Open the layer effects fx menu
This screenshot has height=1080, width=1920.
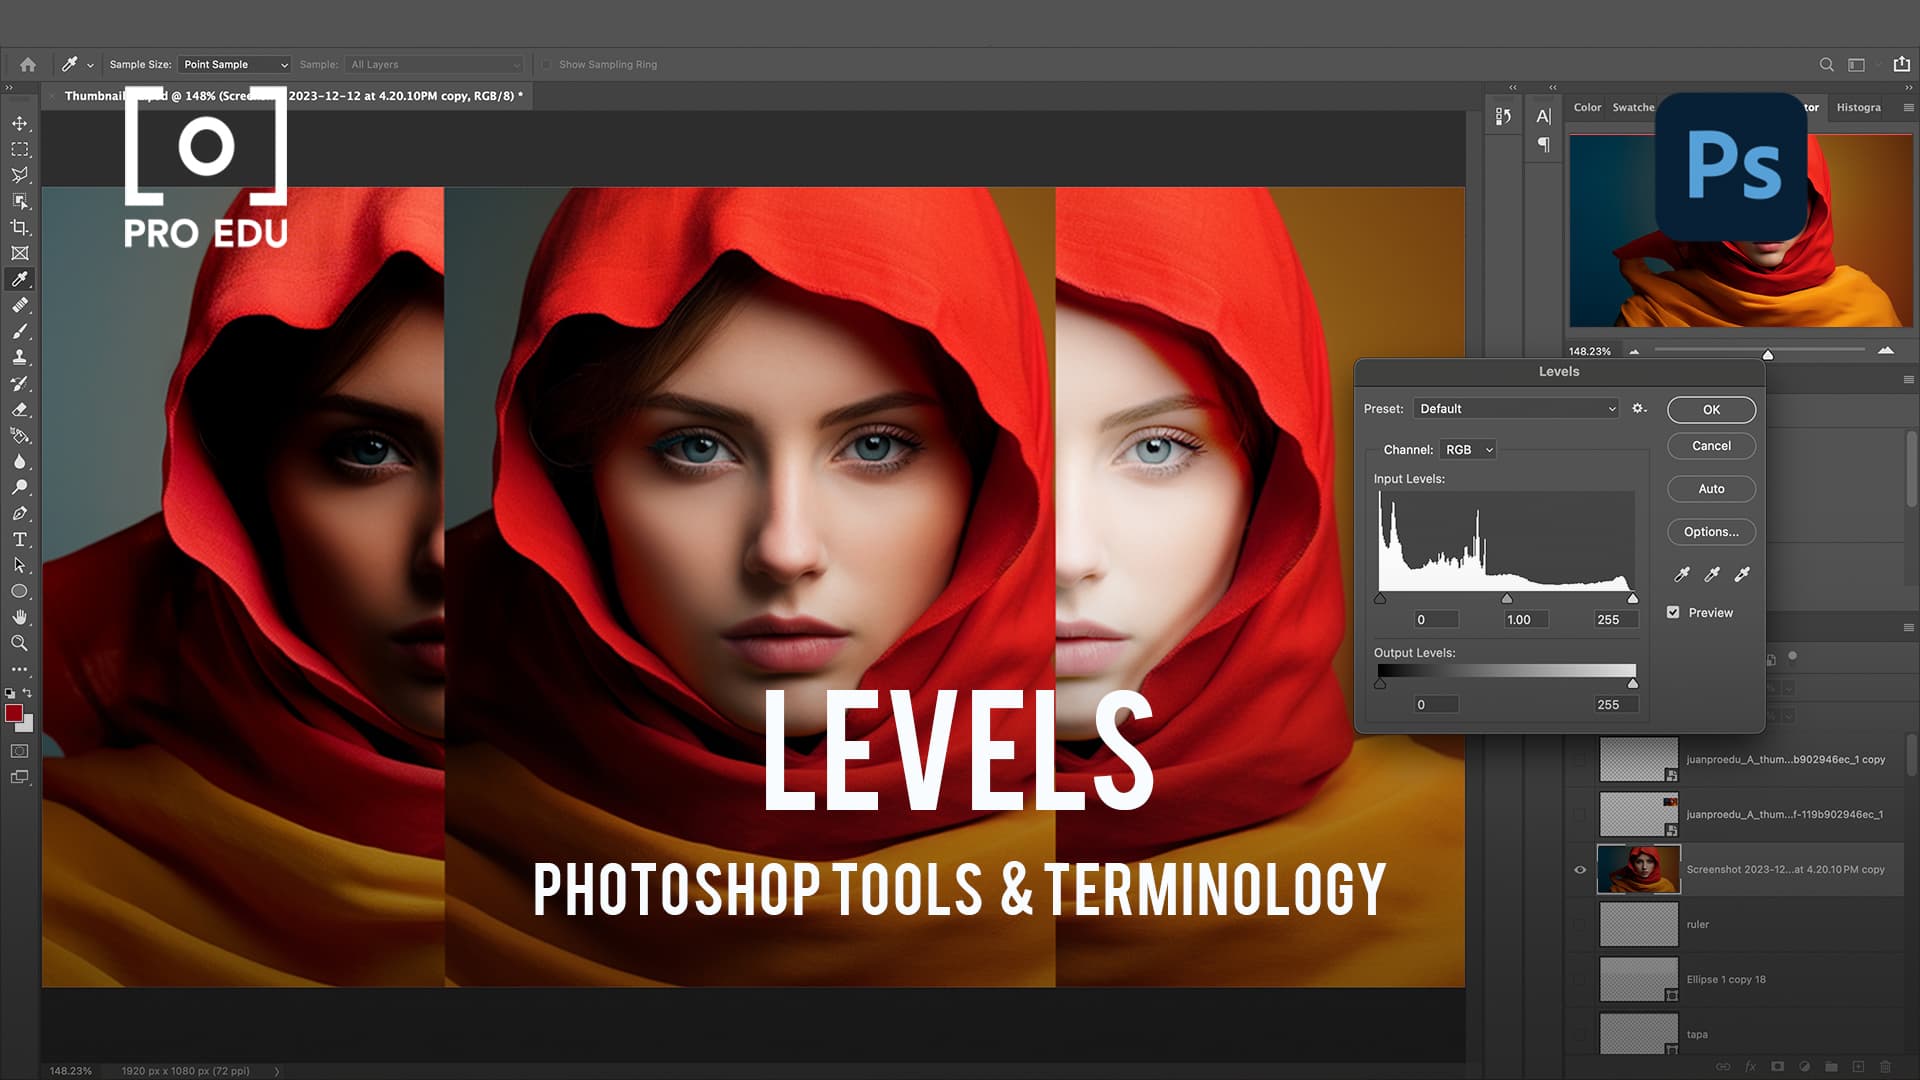1751,1066
